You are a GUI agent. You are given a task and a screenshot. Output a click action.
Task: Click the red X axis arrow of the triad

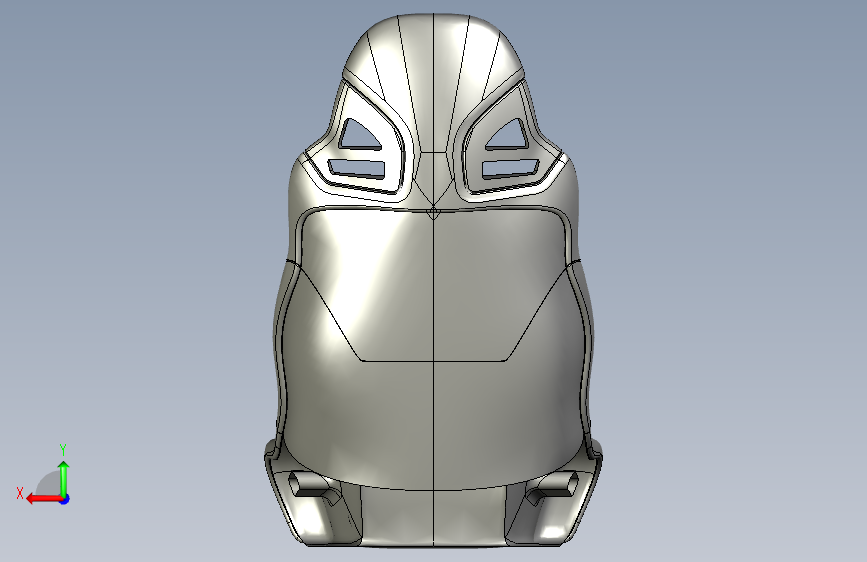(44, 499)
